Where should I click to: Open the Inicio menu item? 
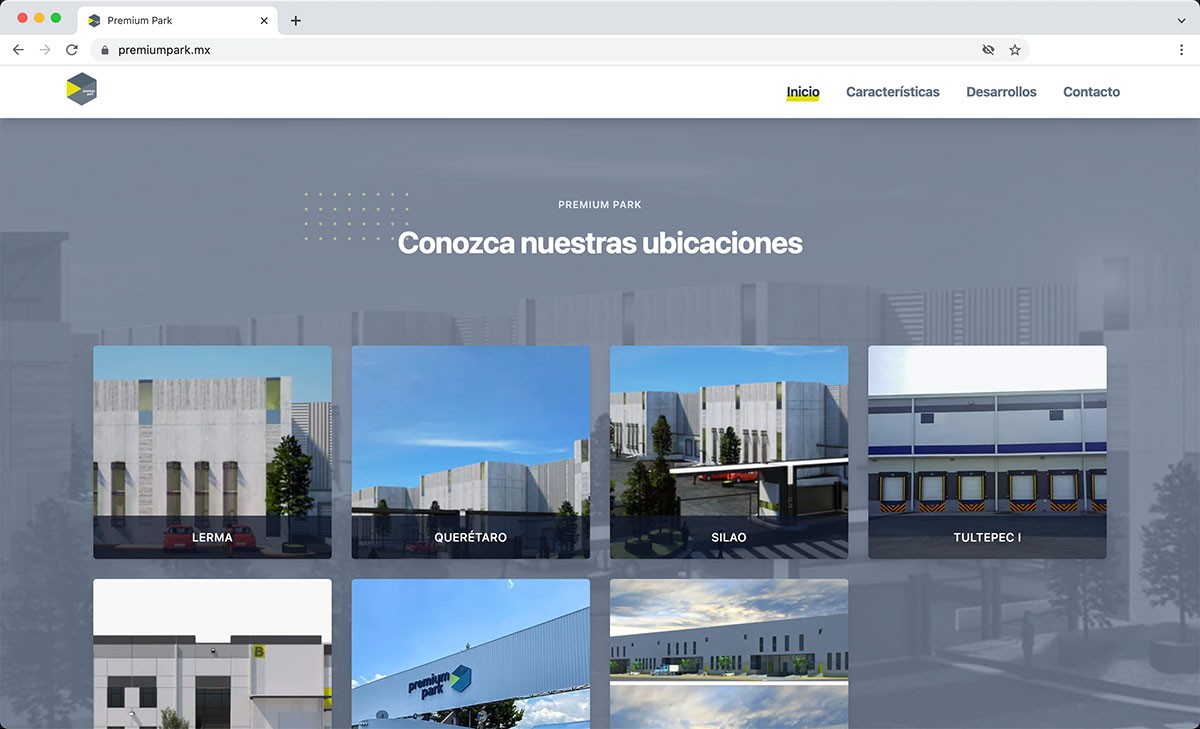803,92
